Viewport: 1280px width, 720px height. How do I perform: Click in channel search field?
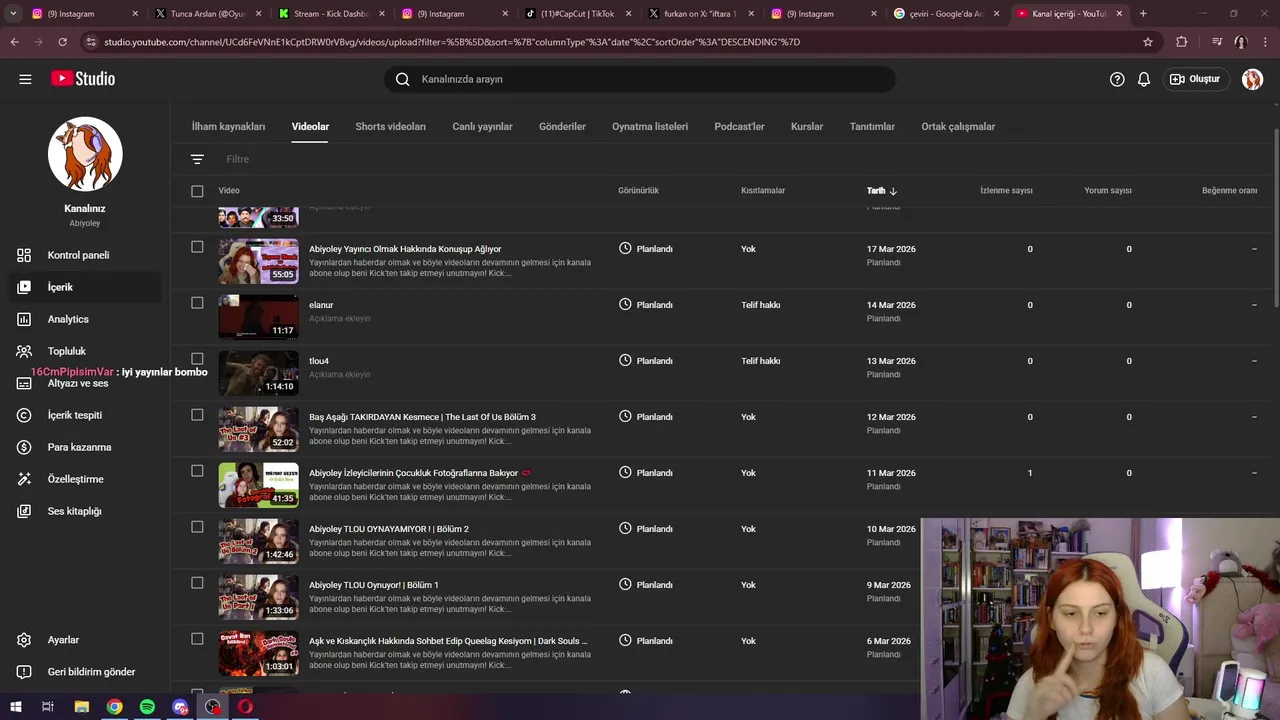[640, 79]
